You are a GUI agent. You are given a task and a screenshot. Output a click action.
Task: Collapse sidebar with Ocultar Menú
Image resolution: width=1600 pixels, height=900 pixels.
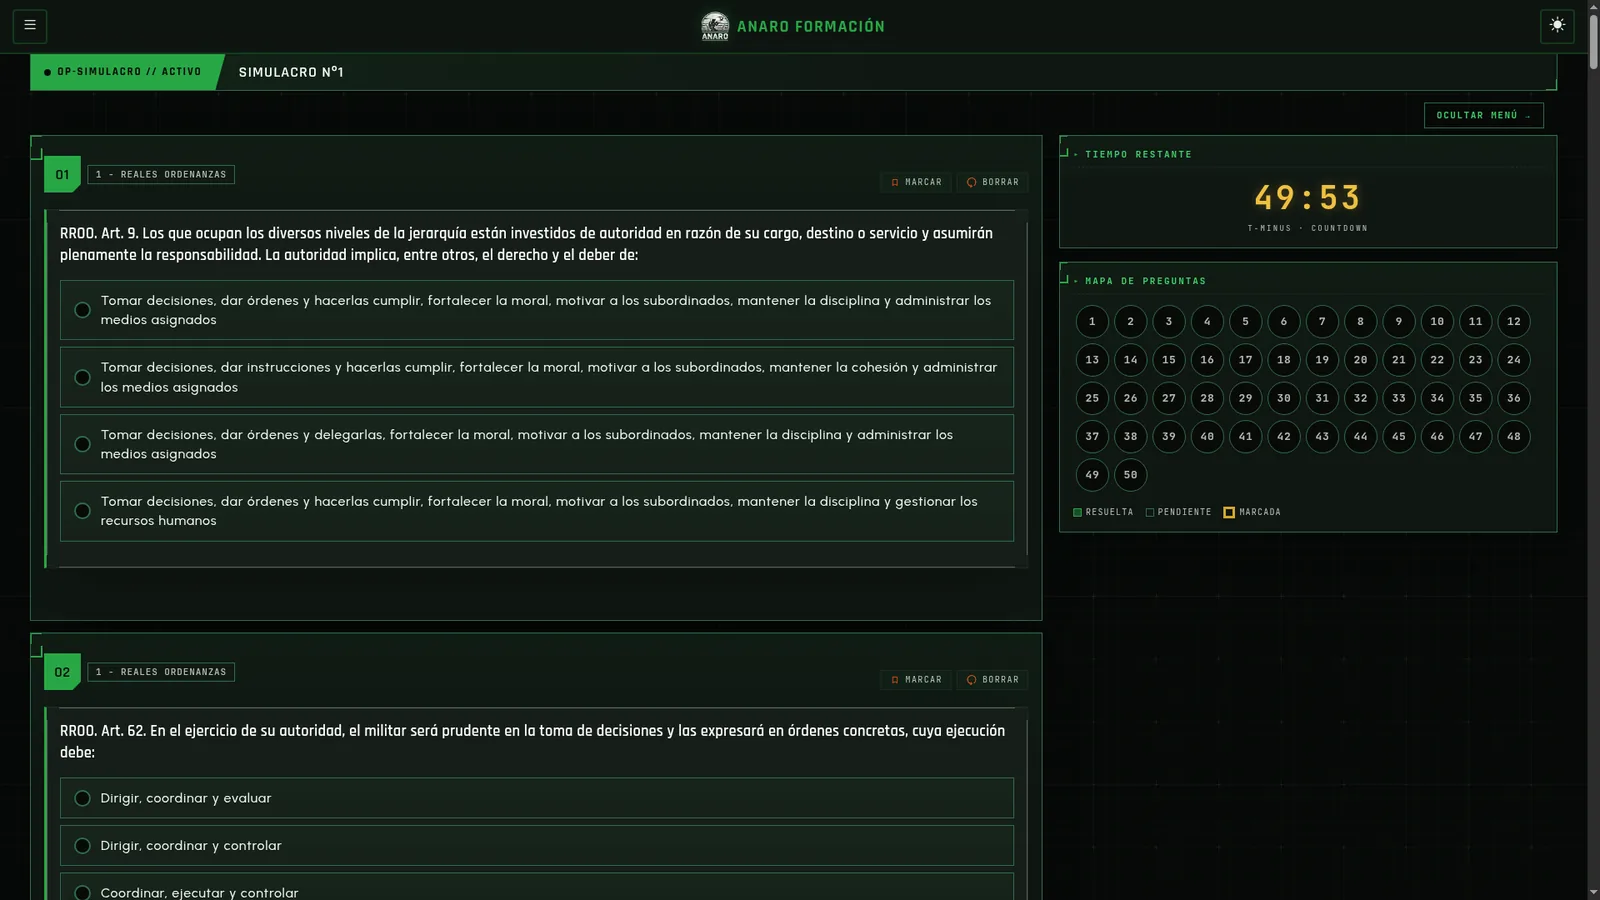click(x=1483, y=115)
